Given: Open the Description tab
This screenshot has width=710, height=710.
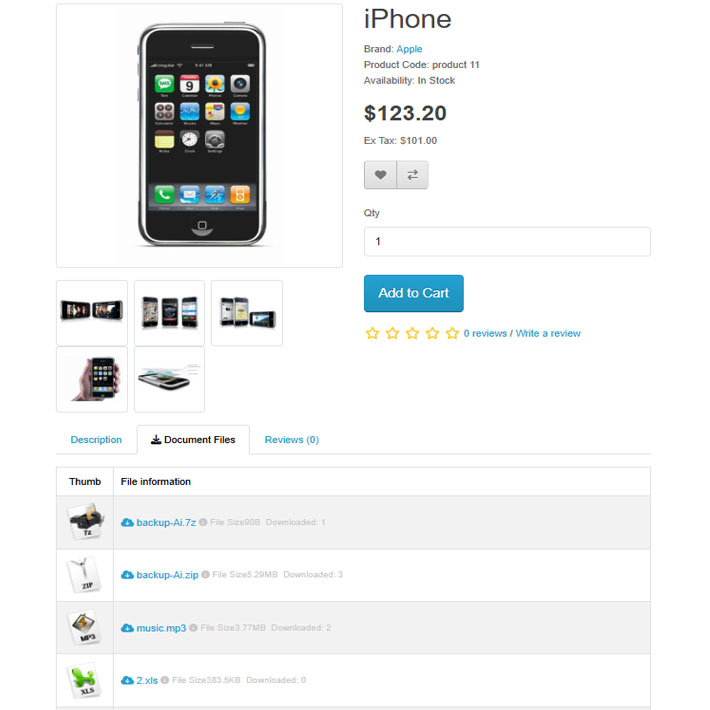Looking at the screenshot, I should tap(96, 440).
